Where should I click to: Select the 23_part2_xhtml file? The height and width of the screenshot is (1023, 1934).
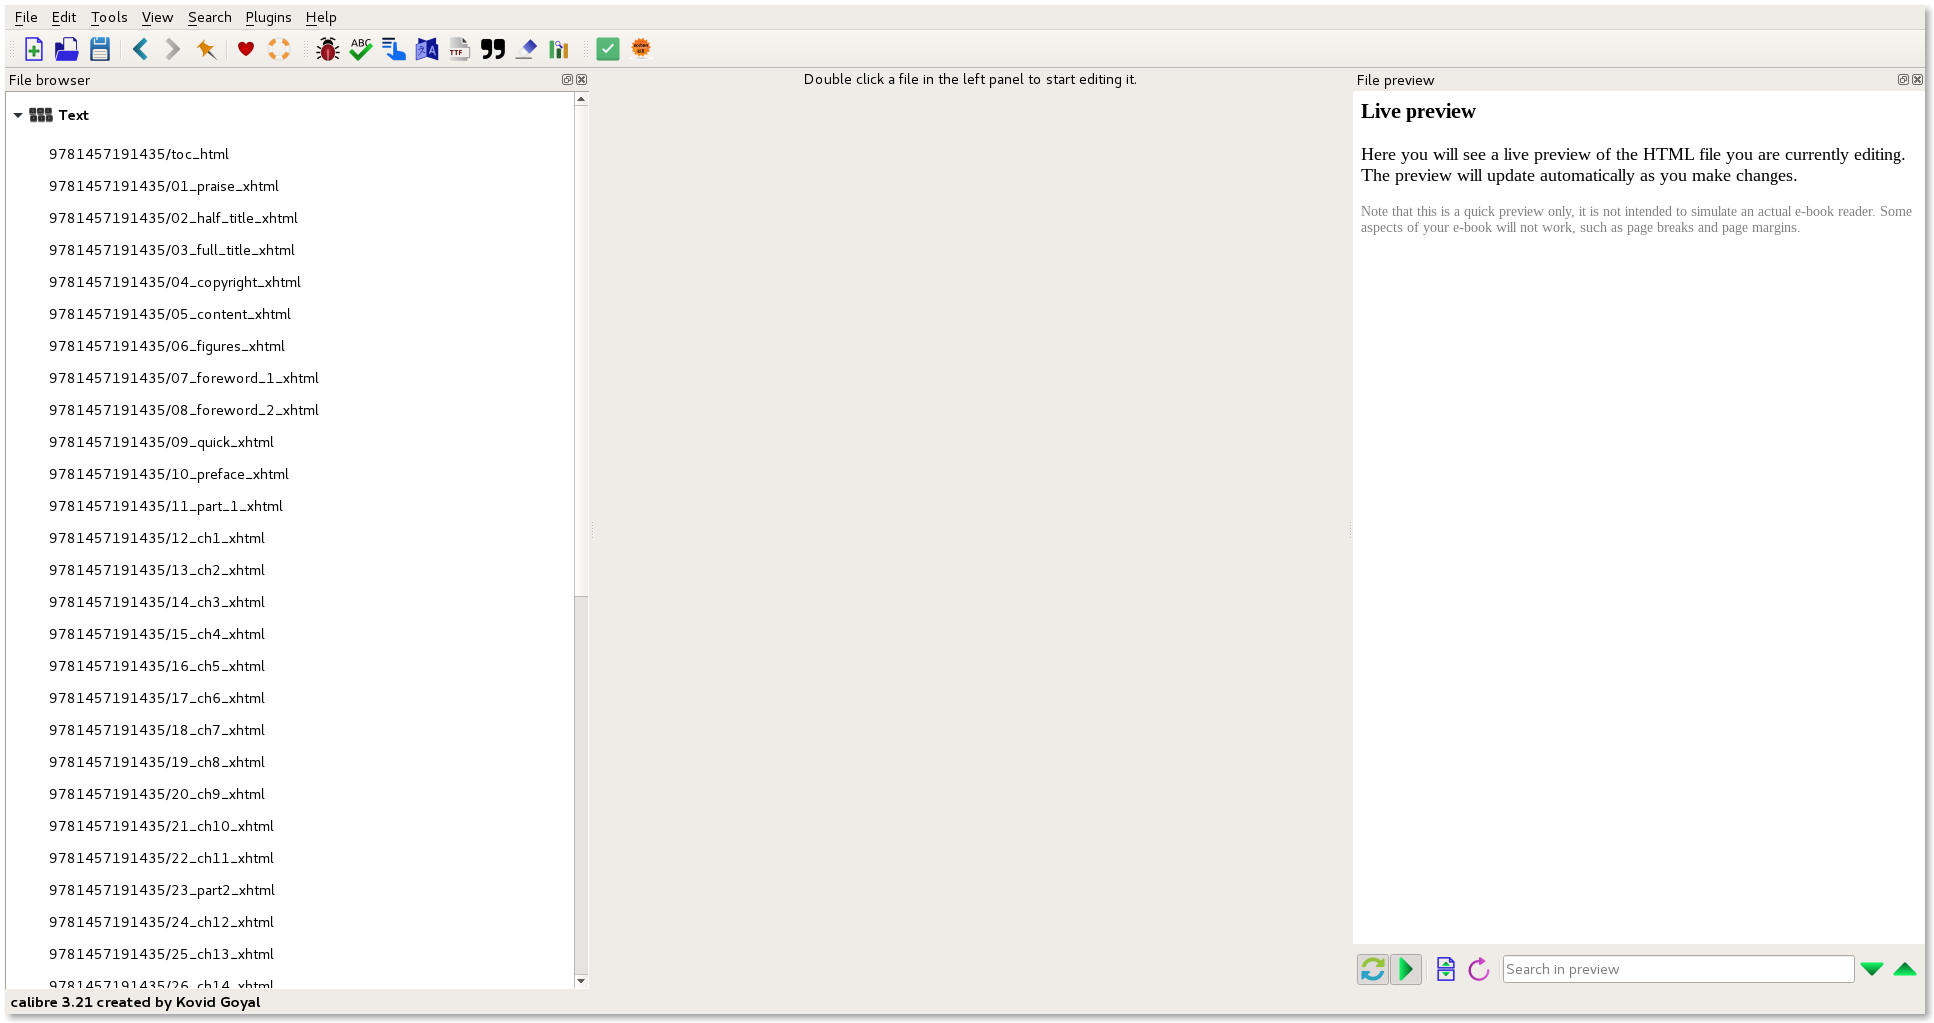tap(162, 890)
